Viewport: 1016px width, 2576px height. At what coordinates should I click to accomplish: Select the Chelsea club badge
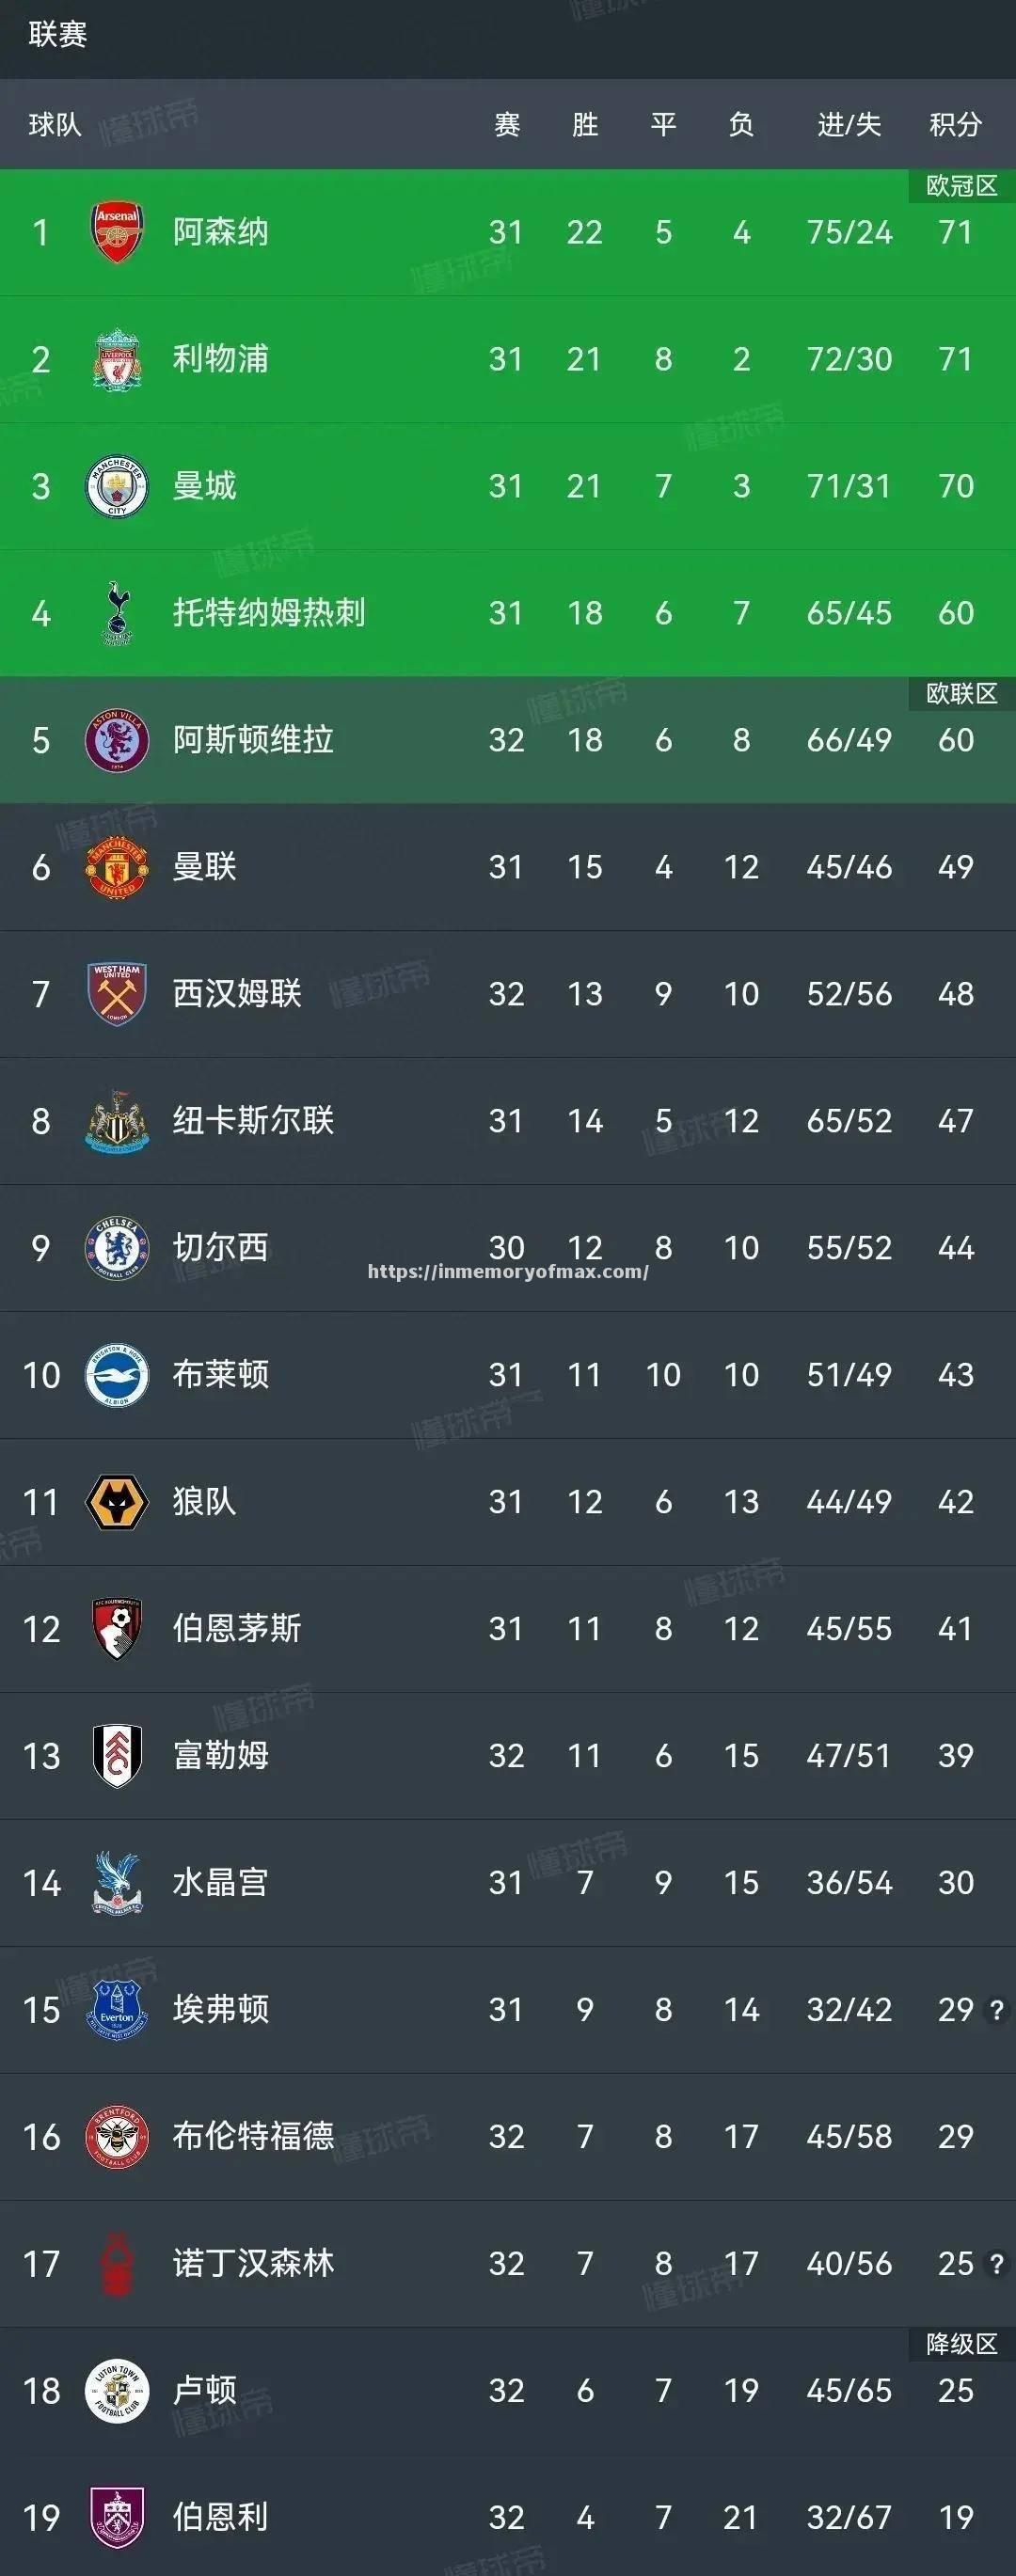(117, 1247)
